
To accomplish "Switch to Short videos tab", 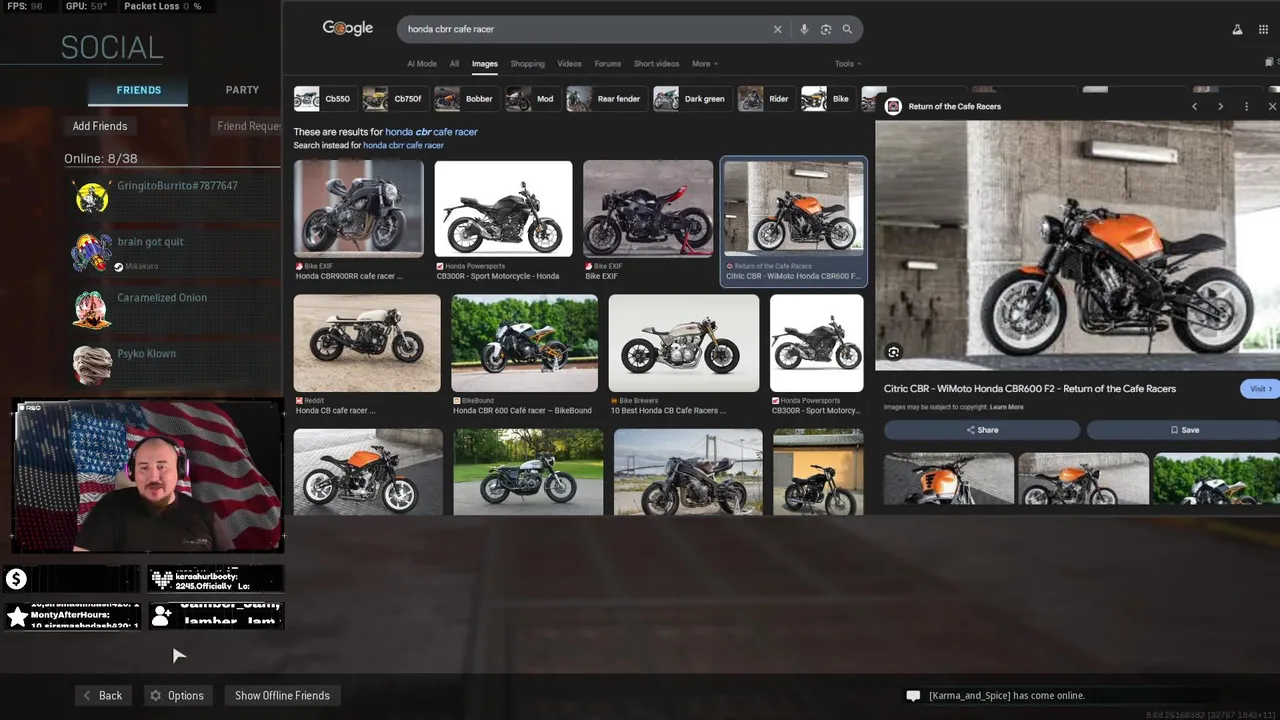I will pos(656,64).
